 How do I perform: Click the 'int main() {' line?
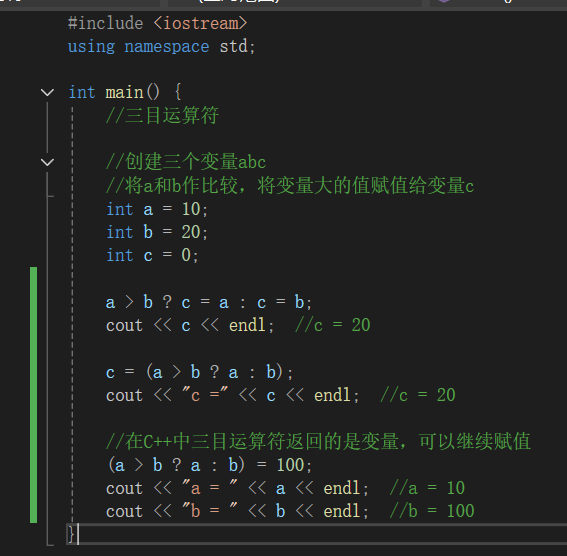[125, 92]
